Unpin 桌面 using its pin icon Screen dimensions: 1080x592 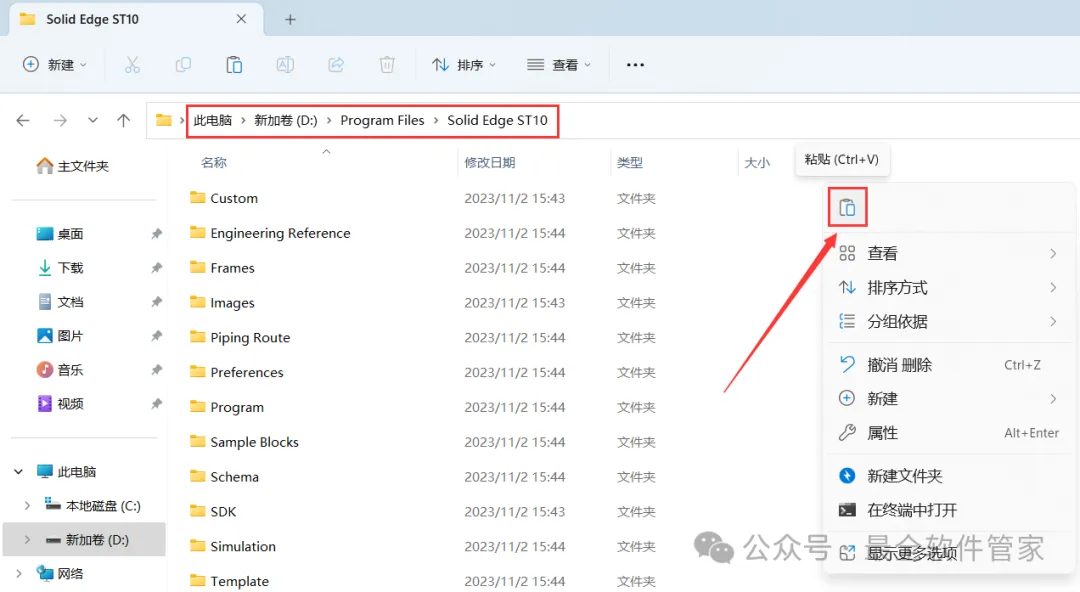tap(156, 234)
